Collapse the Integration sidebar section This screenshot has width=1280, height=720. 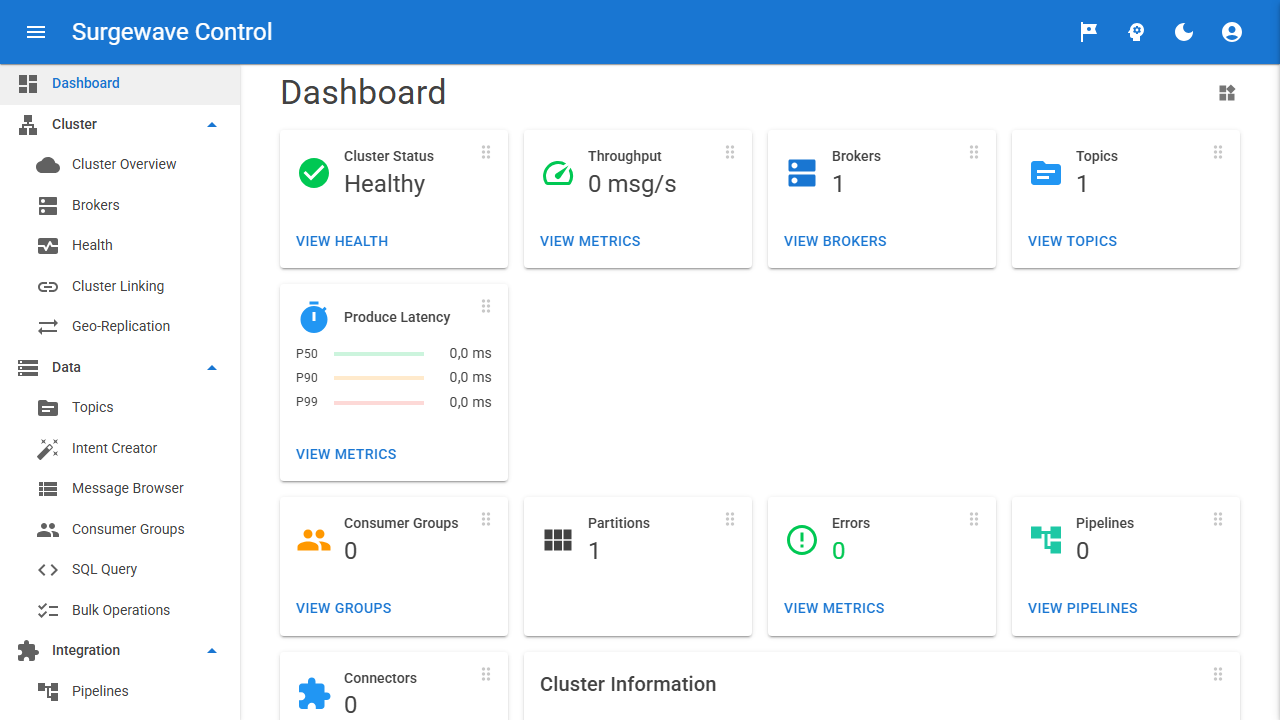[211, 650]
